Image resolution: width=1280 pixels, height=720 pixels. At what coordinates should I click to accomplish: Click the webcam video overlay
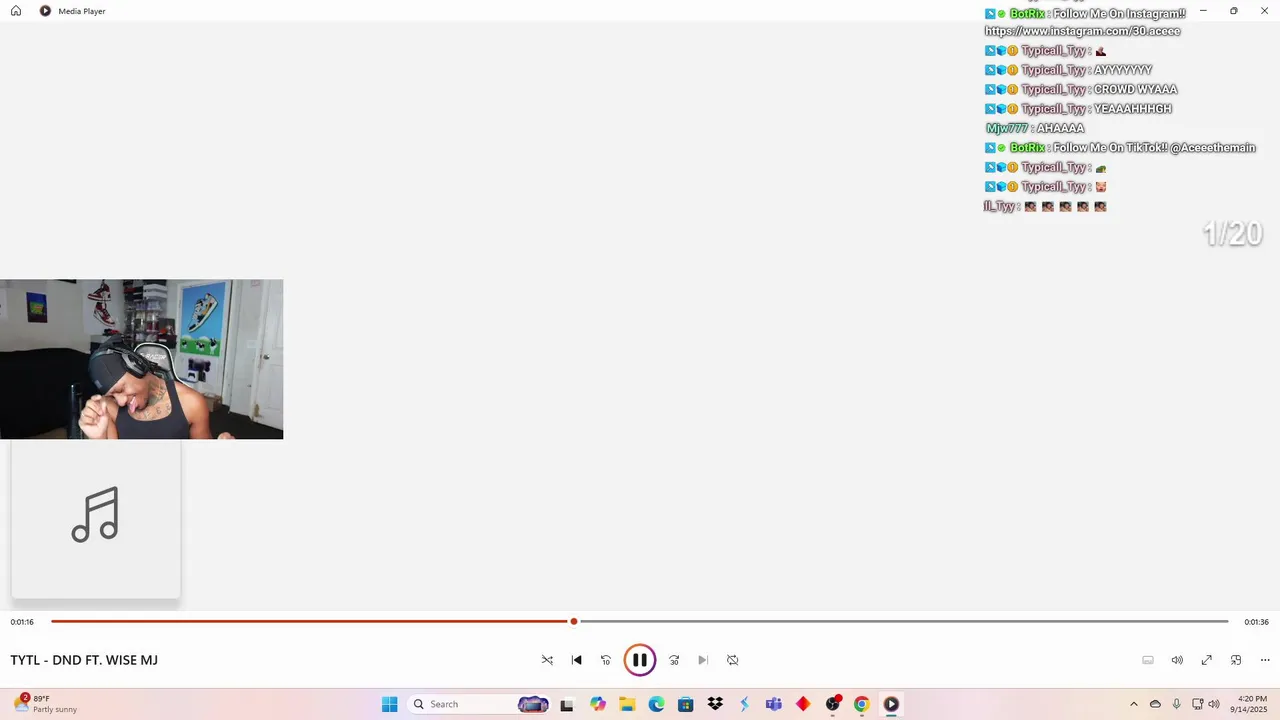pos(141,359)
